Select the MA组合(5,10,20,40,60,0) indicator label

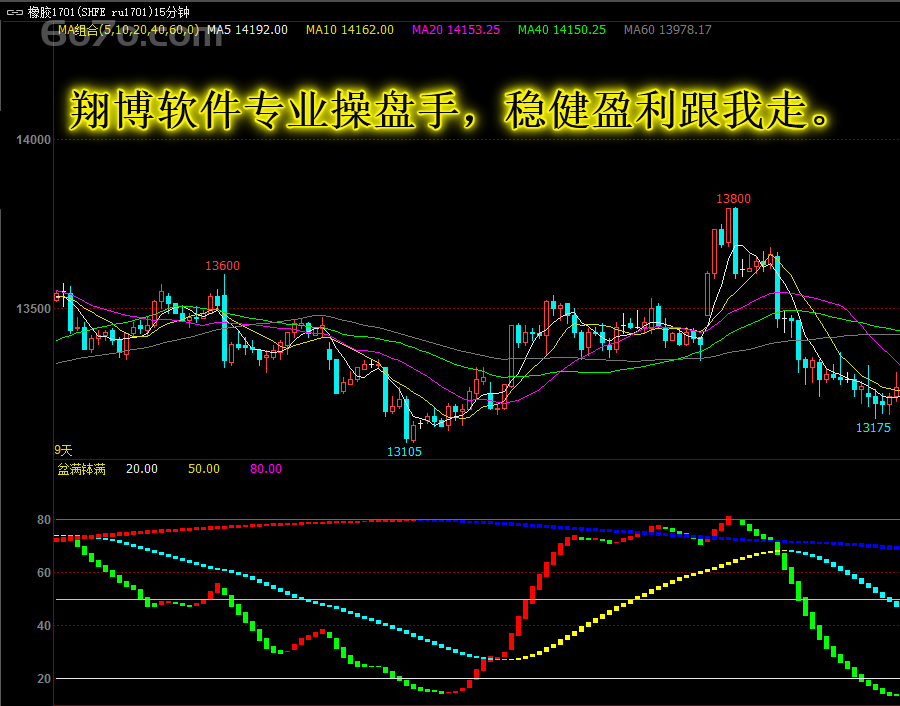pyautogui.click(x=129, y=30)
